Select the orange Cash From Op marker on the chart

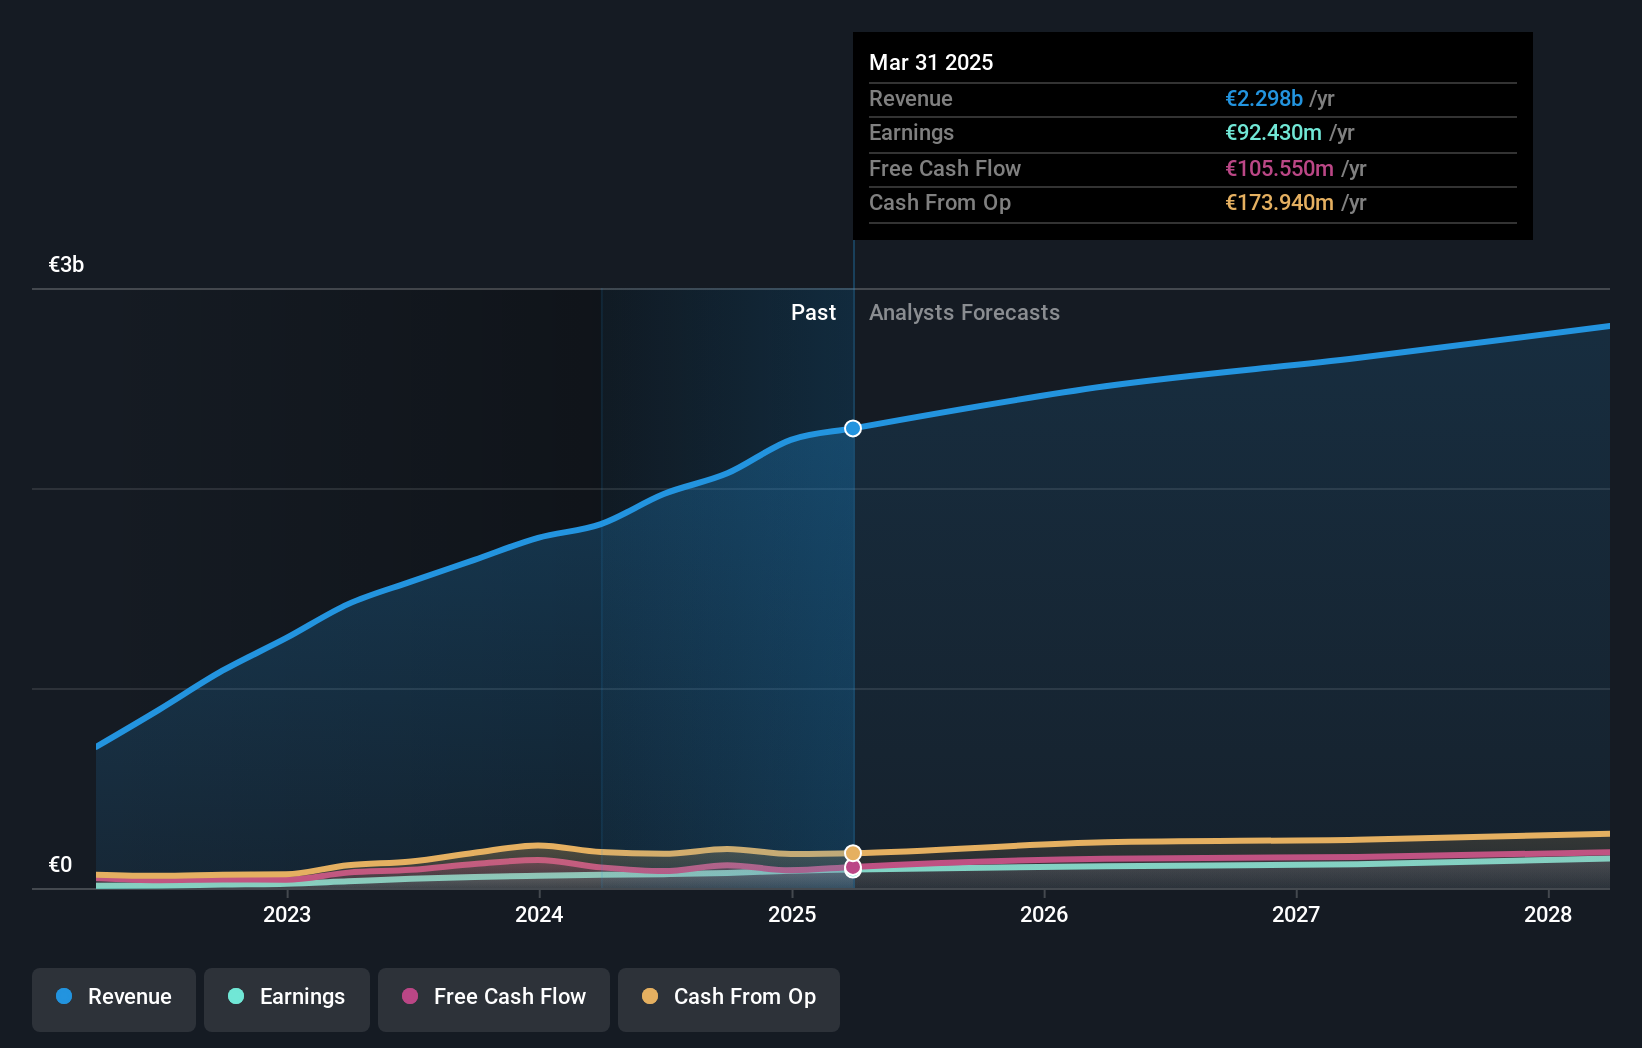coord(852,852)
